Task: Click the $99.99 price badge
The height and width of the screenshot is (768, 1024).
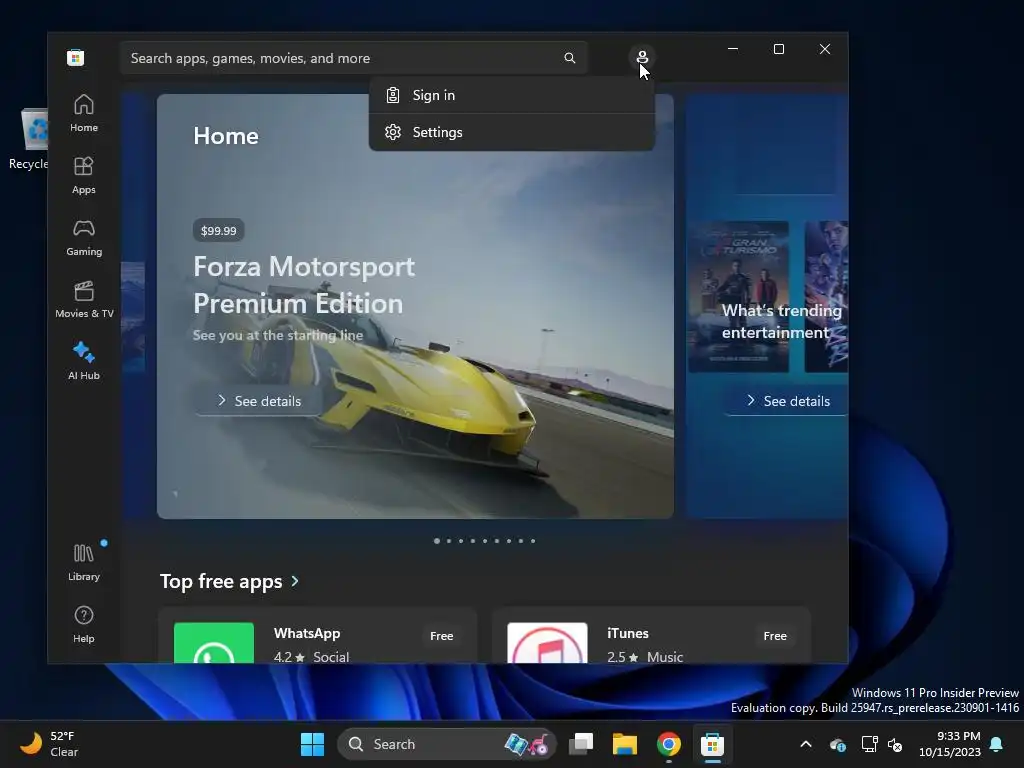Action: click(x=219, y=231)
